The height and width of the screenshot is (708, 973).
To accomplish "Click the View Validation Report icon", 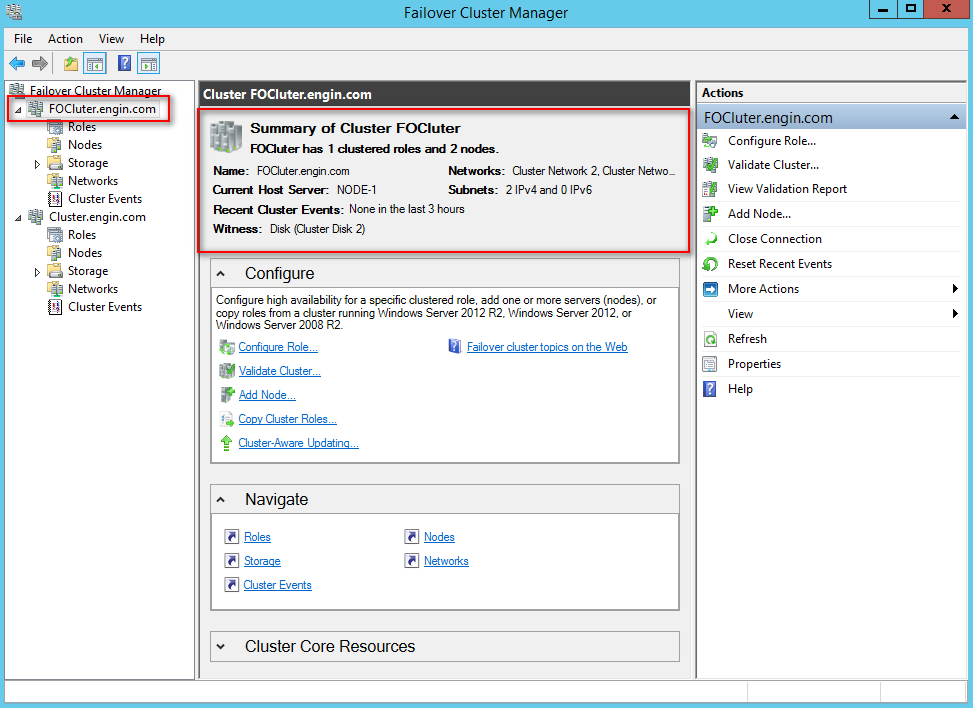I will tap(710, 189).
